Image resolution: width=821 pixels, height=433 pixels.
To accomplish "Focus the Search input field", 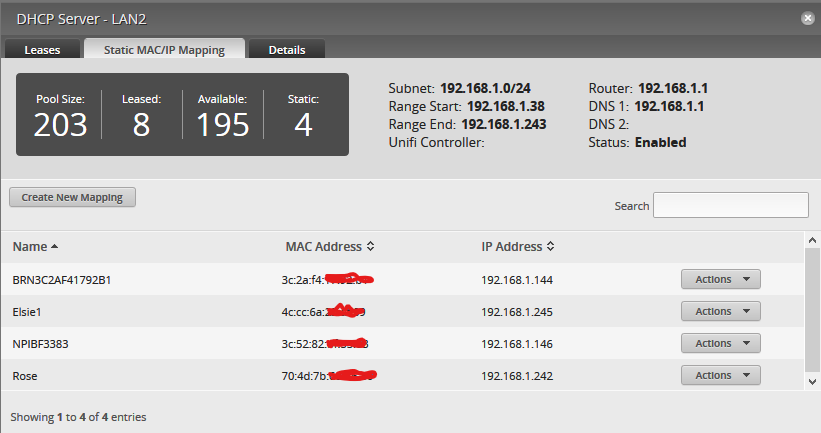I will pyautogui.click(x=730, y=205).
